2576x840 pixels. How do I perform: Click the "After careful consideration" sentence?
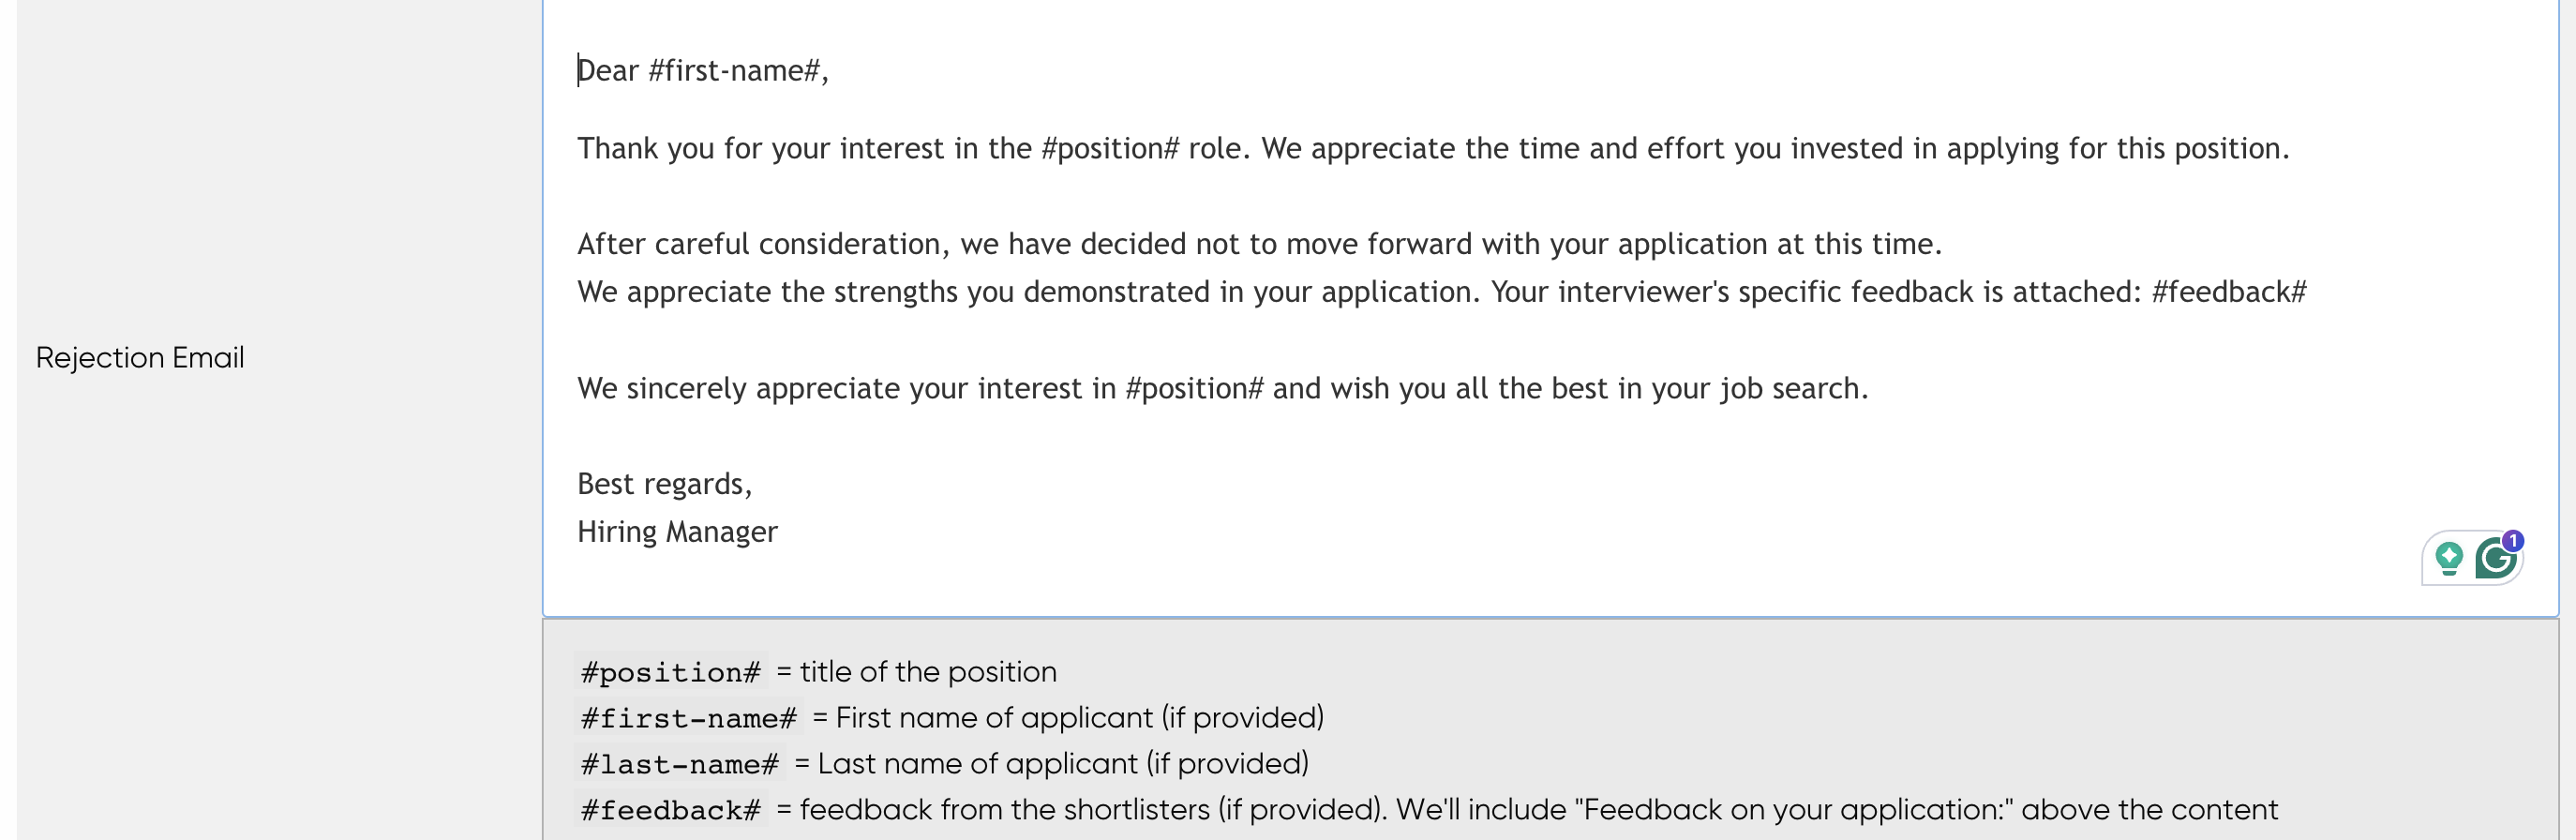coord(1259,245)
